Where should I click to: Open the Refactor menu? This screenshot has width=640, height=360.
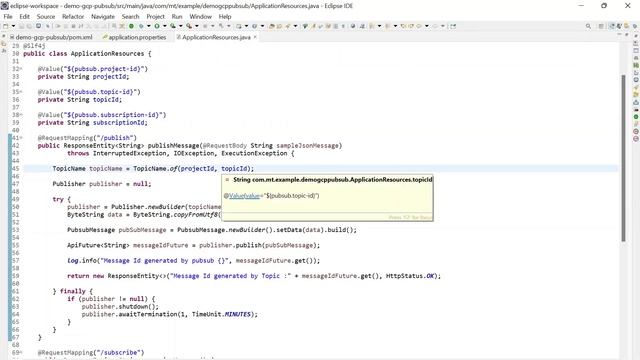pyautogui.click(x=73, y=16)
